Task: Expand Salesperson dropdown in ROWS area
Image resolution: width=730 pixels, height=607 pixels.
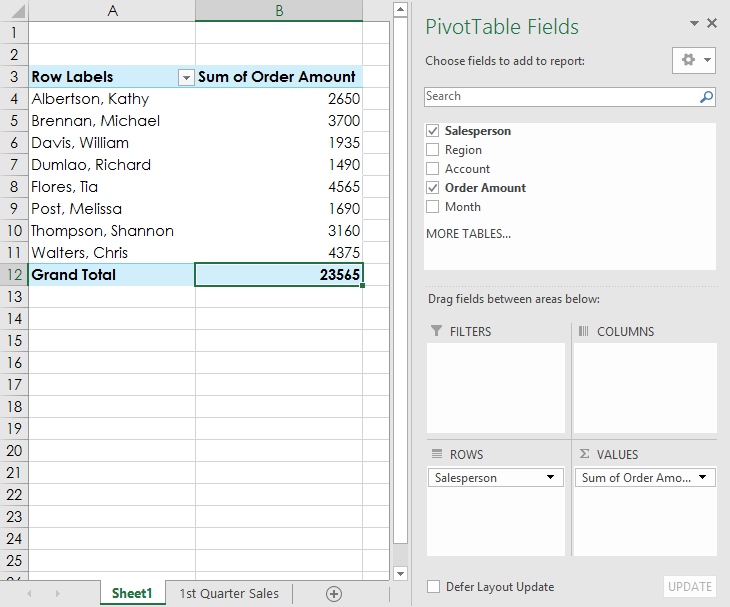Action: pos(550,478)
